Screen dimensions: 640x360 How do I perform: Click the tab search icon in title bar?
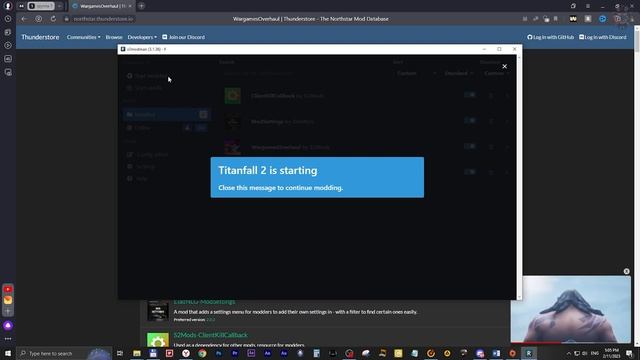pos(573,6)
